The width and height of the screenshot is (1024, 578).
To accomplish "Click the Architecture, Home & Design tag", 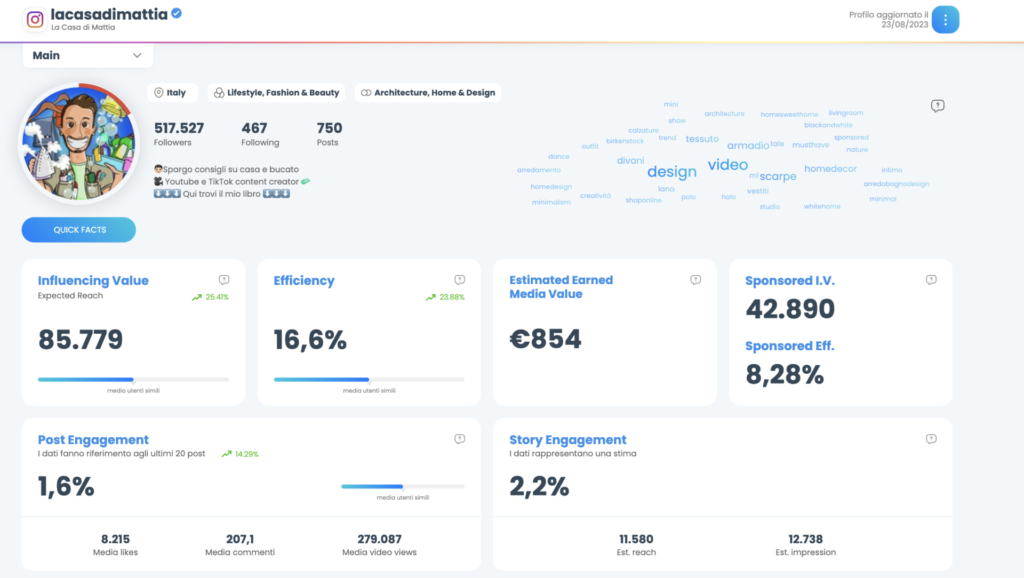I will pos(428,93).
